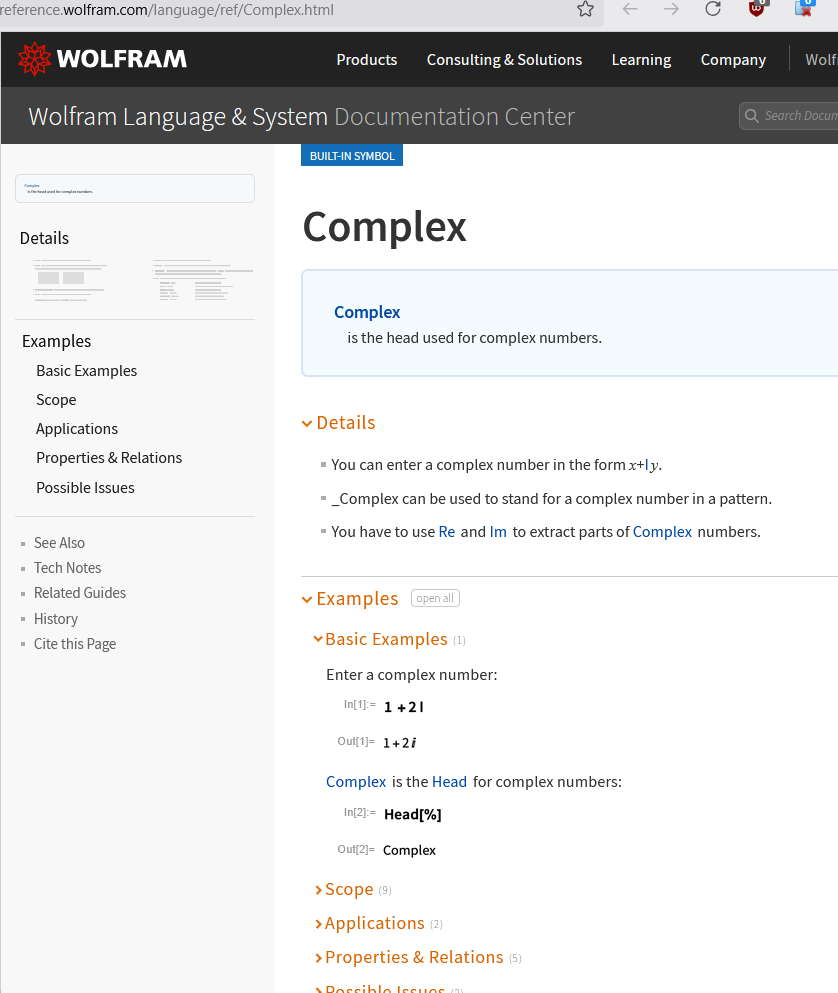Click the Wolfram logo icon
The height and width of the screenshot is (993, 838).
[x=34, y=59]
